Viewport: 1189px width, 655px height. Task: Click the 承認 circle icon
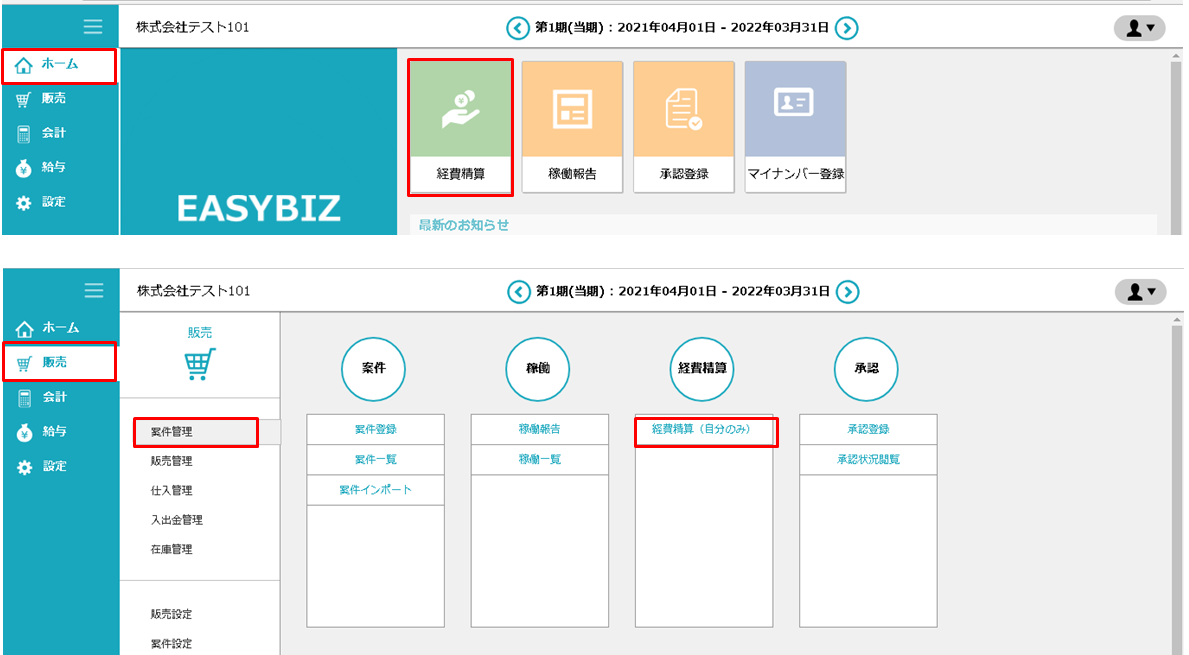pyautogui.click(x=866, y=368)
